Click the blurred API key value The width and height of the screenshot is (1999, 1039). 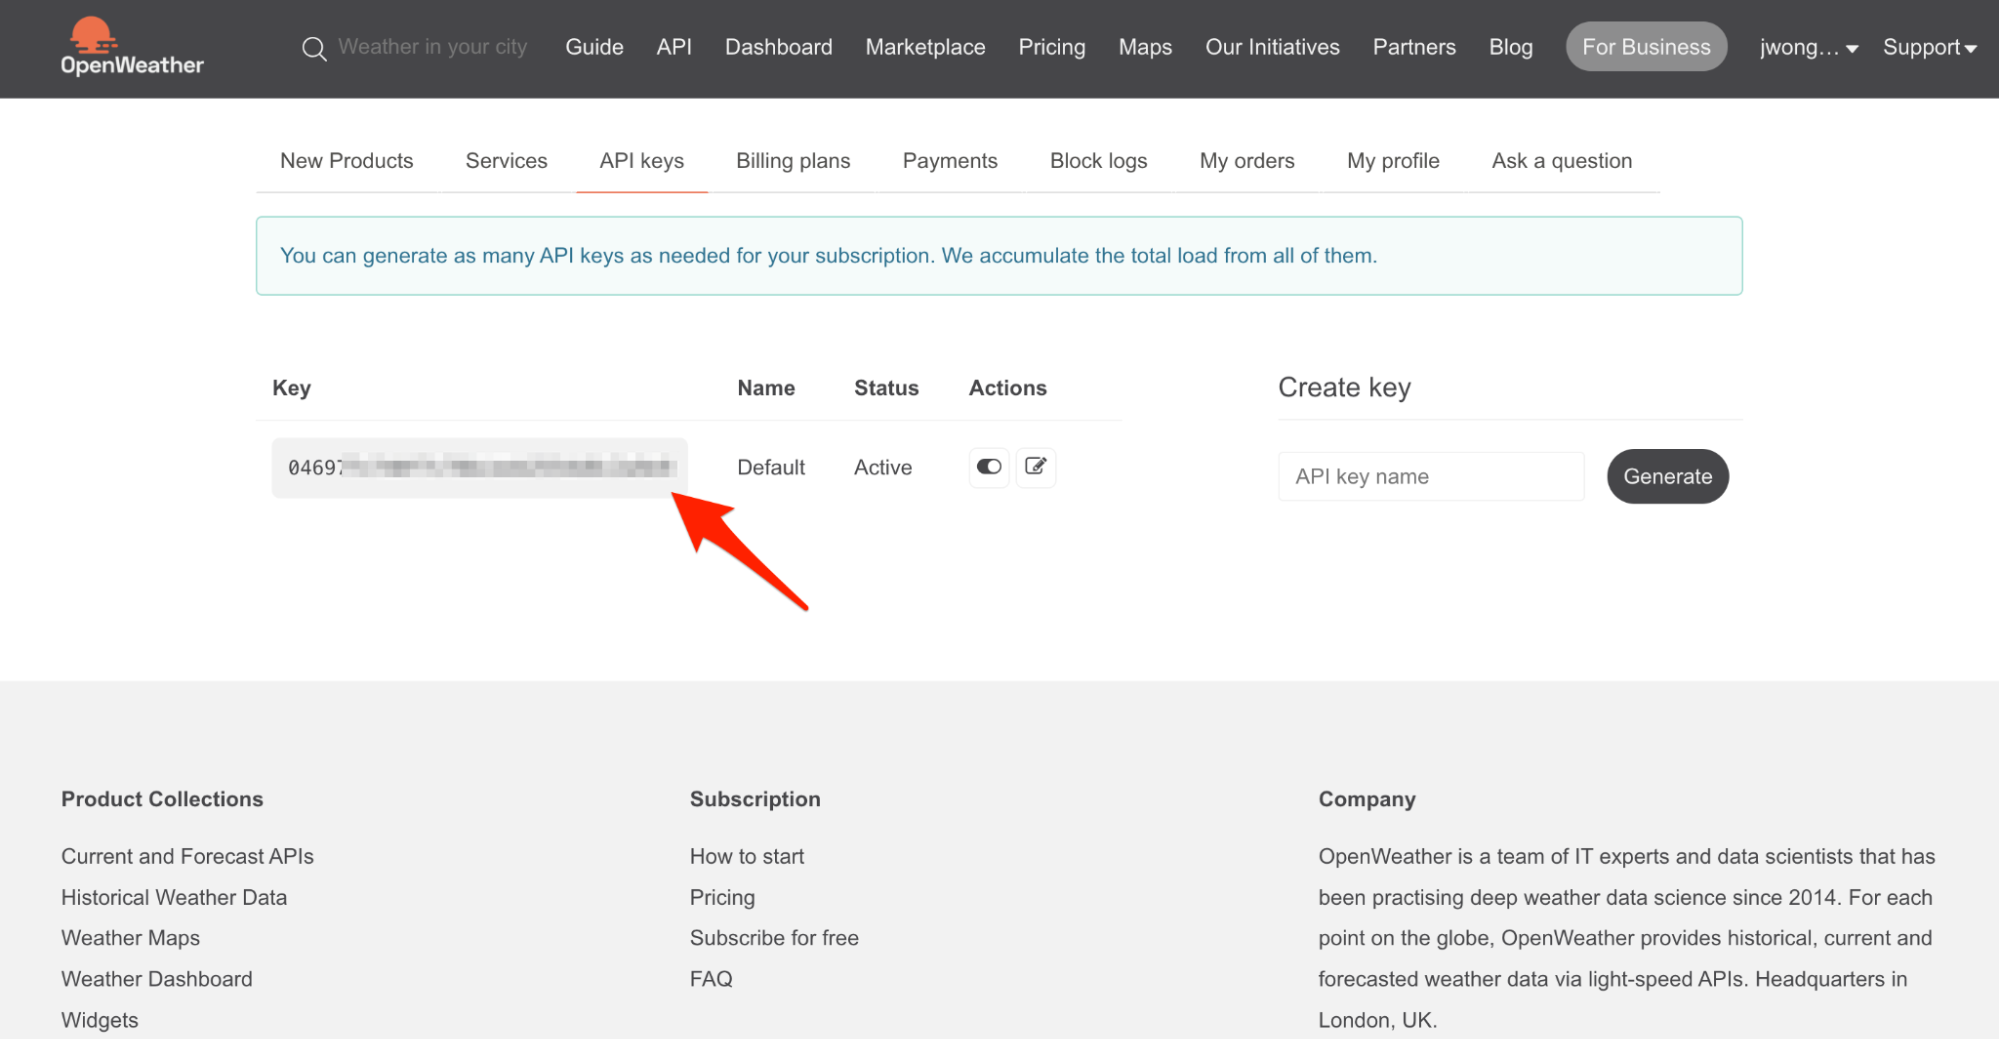[480, 467]
